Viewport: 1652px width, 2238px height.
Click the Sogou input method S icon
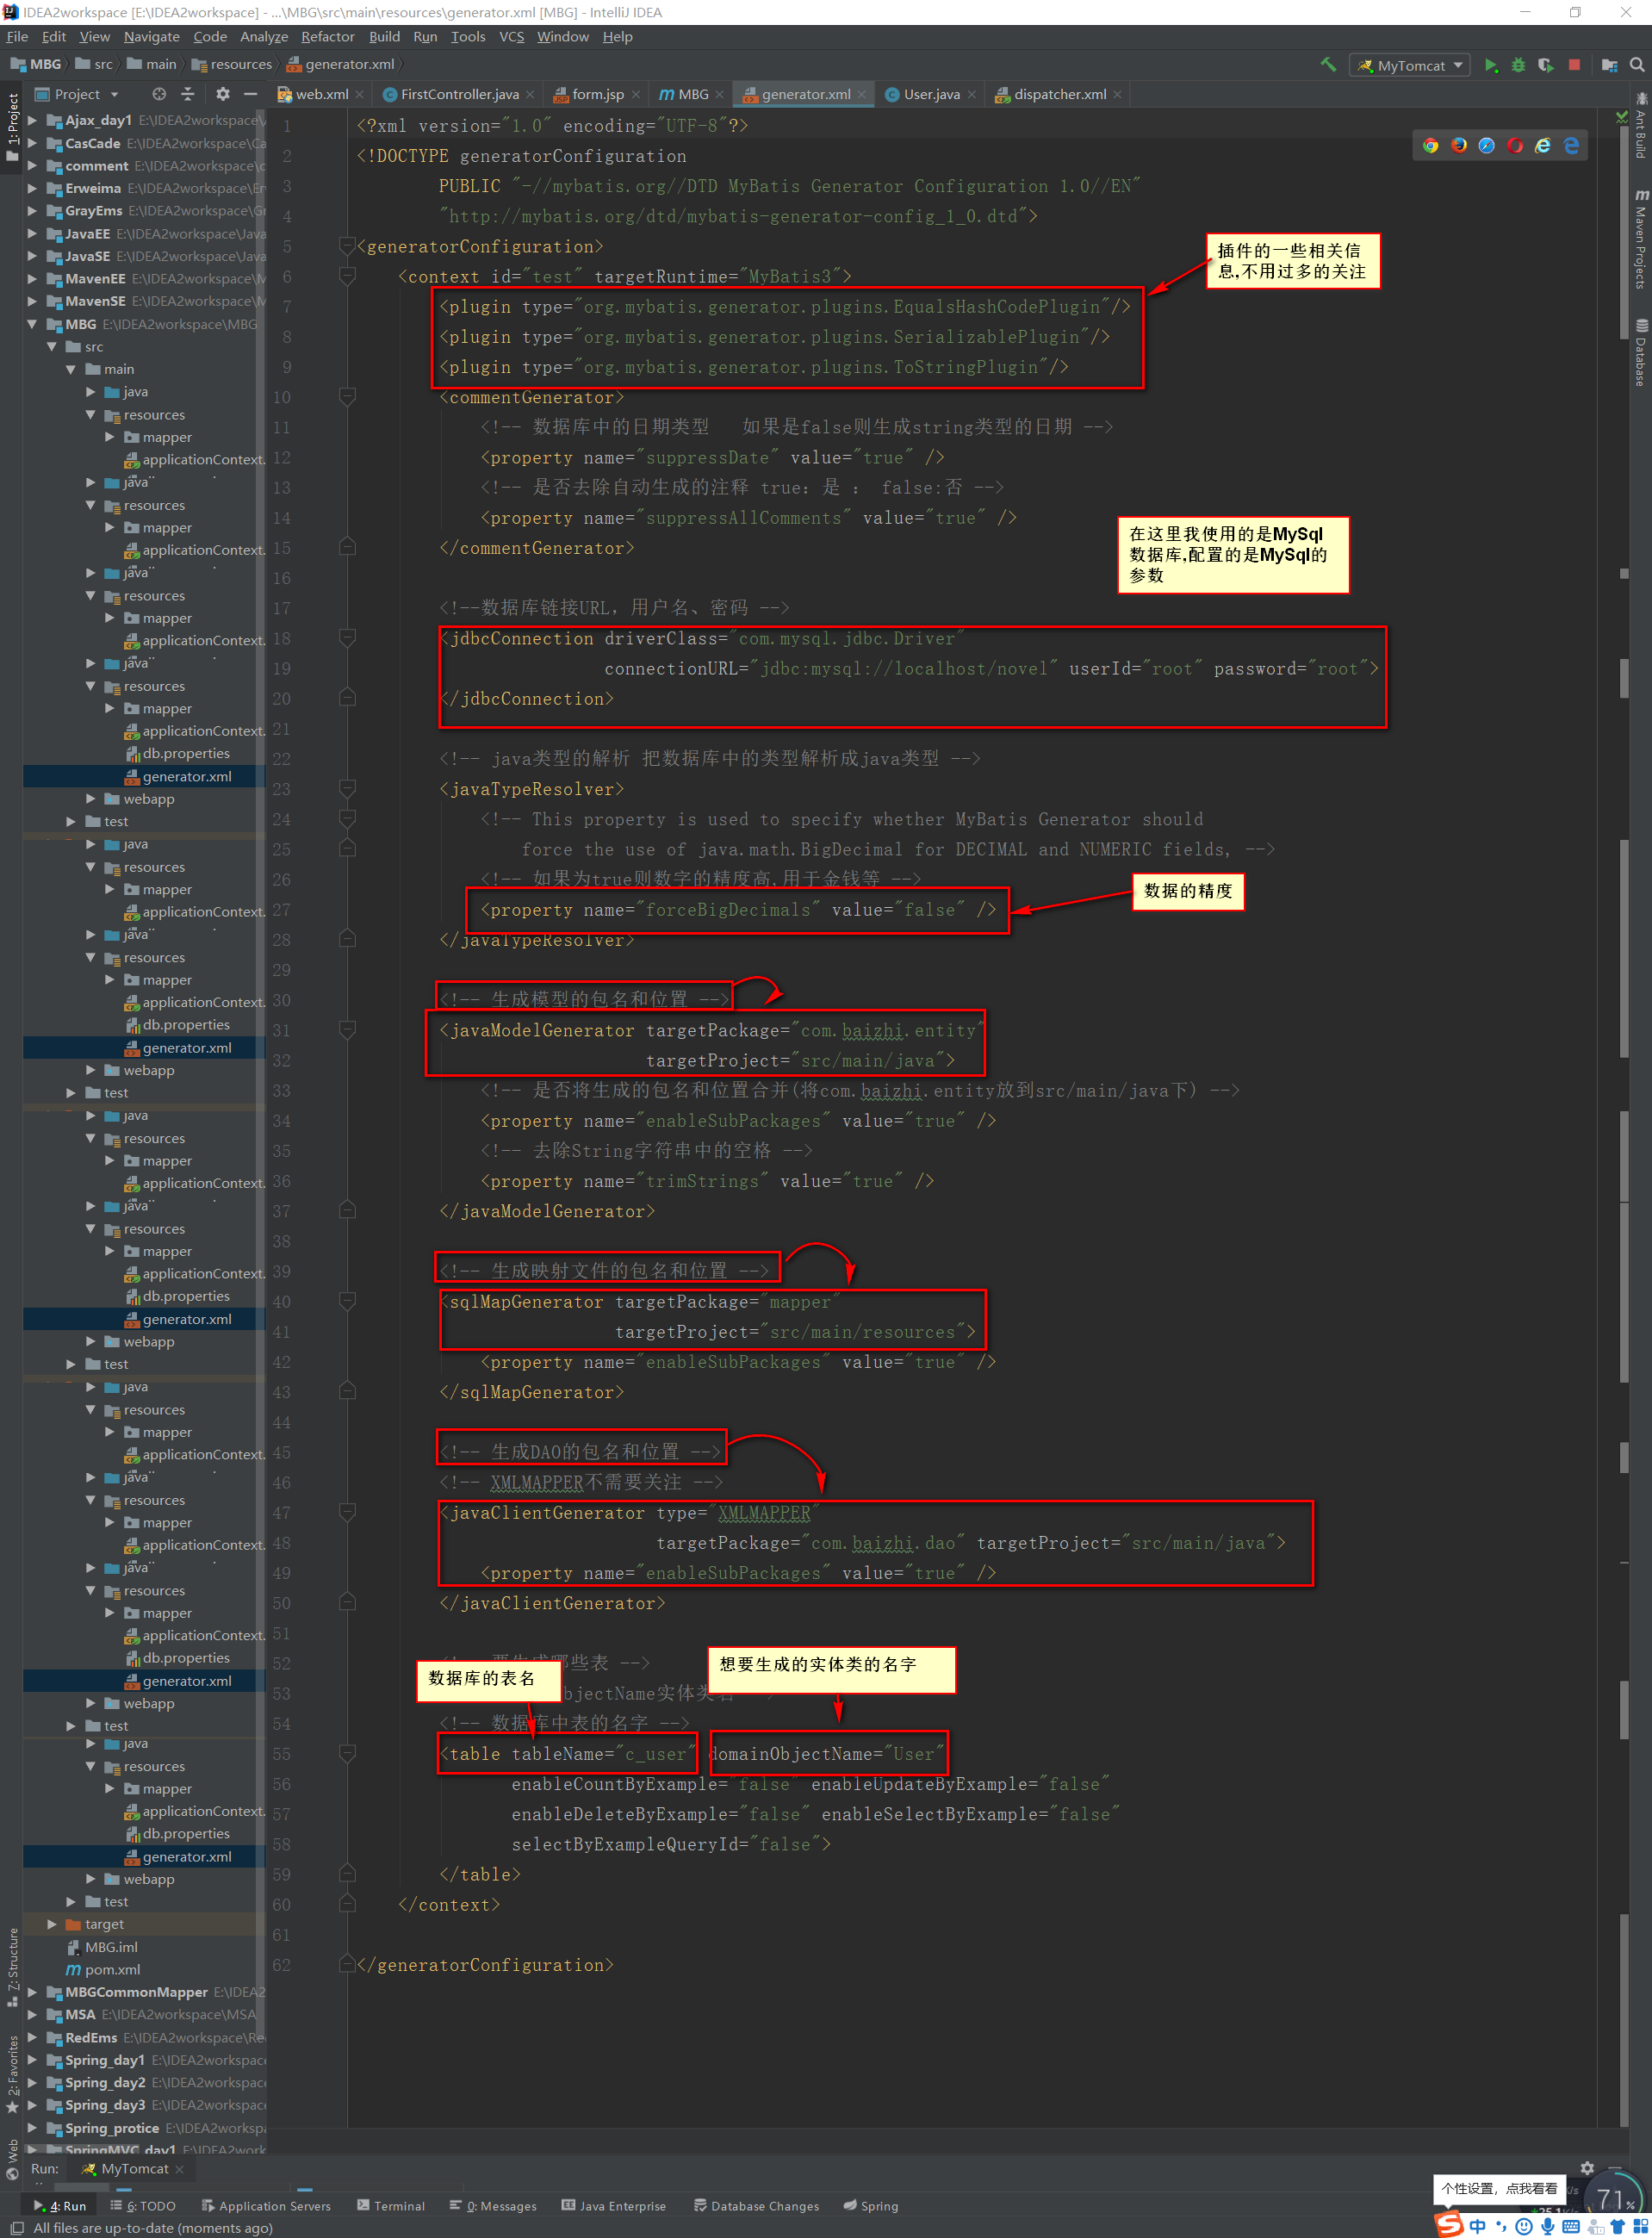(x=1449, y=2224)
